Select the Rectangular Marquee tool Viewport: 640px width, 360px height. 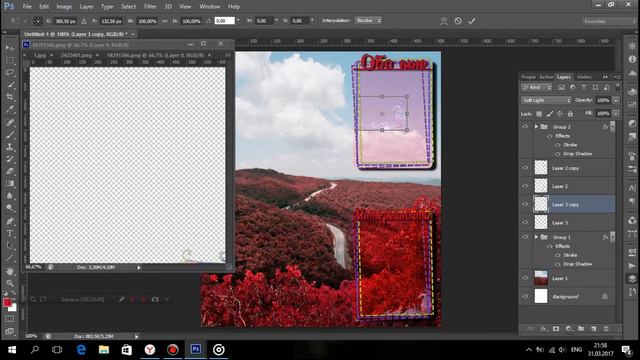click(10, 60)
